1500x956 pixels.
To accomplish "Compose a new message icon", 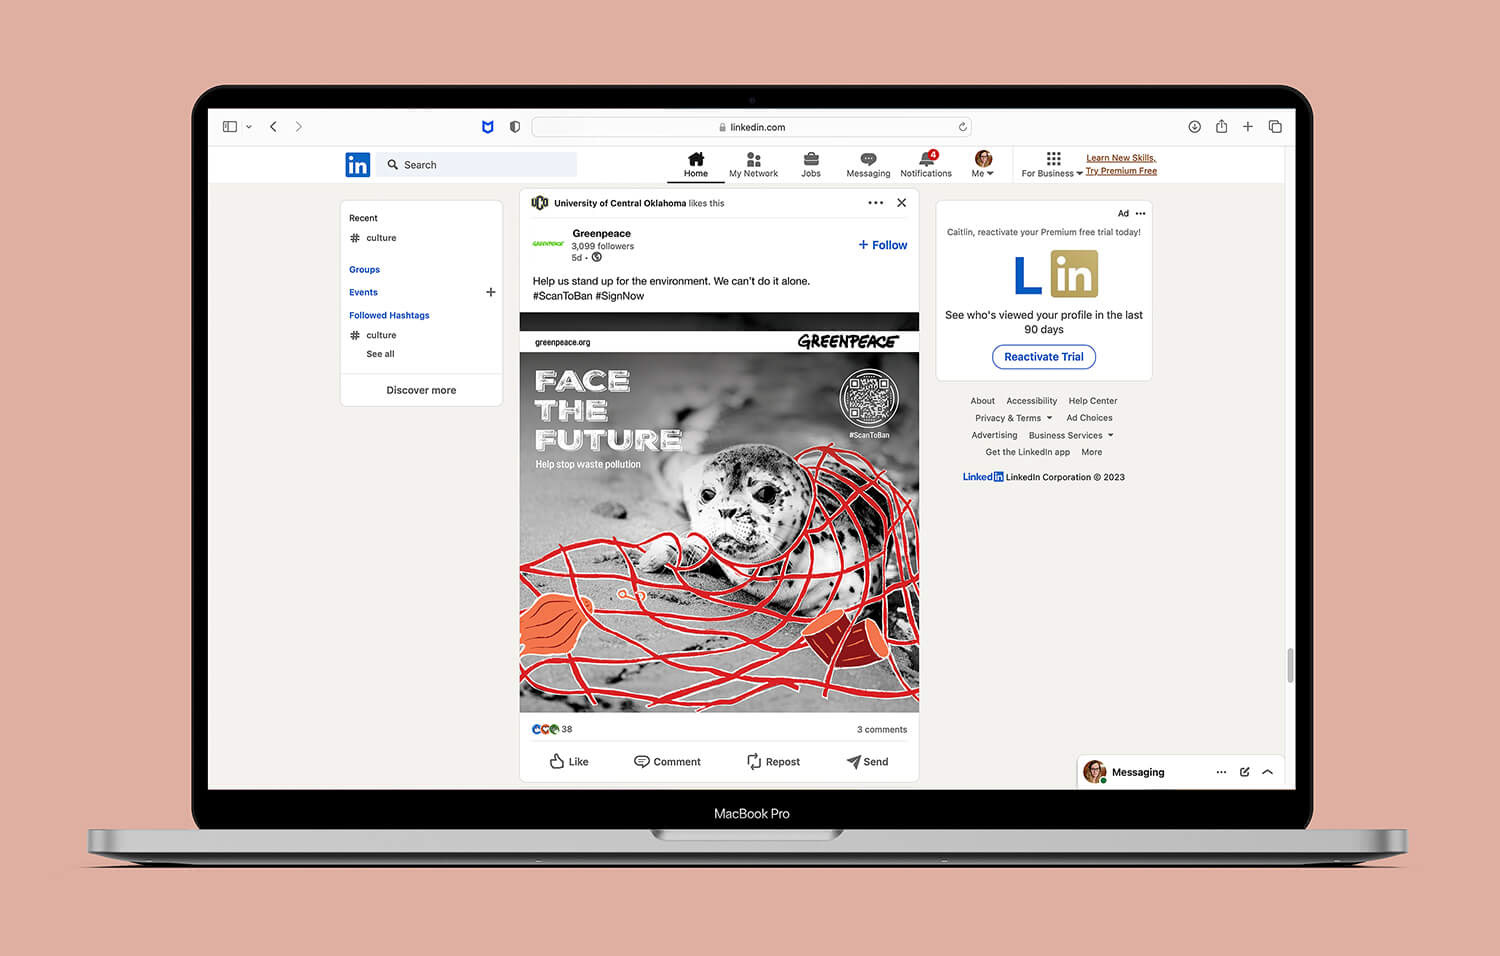I will [x=1245, y=772].
